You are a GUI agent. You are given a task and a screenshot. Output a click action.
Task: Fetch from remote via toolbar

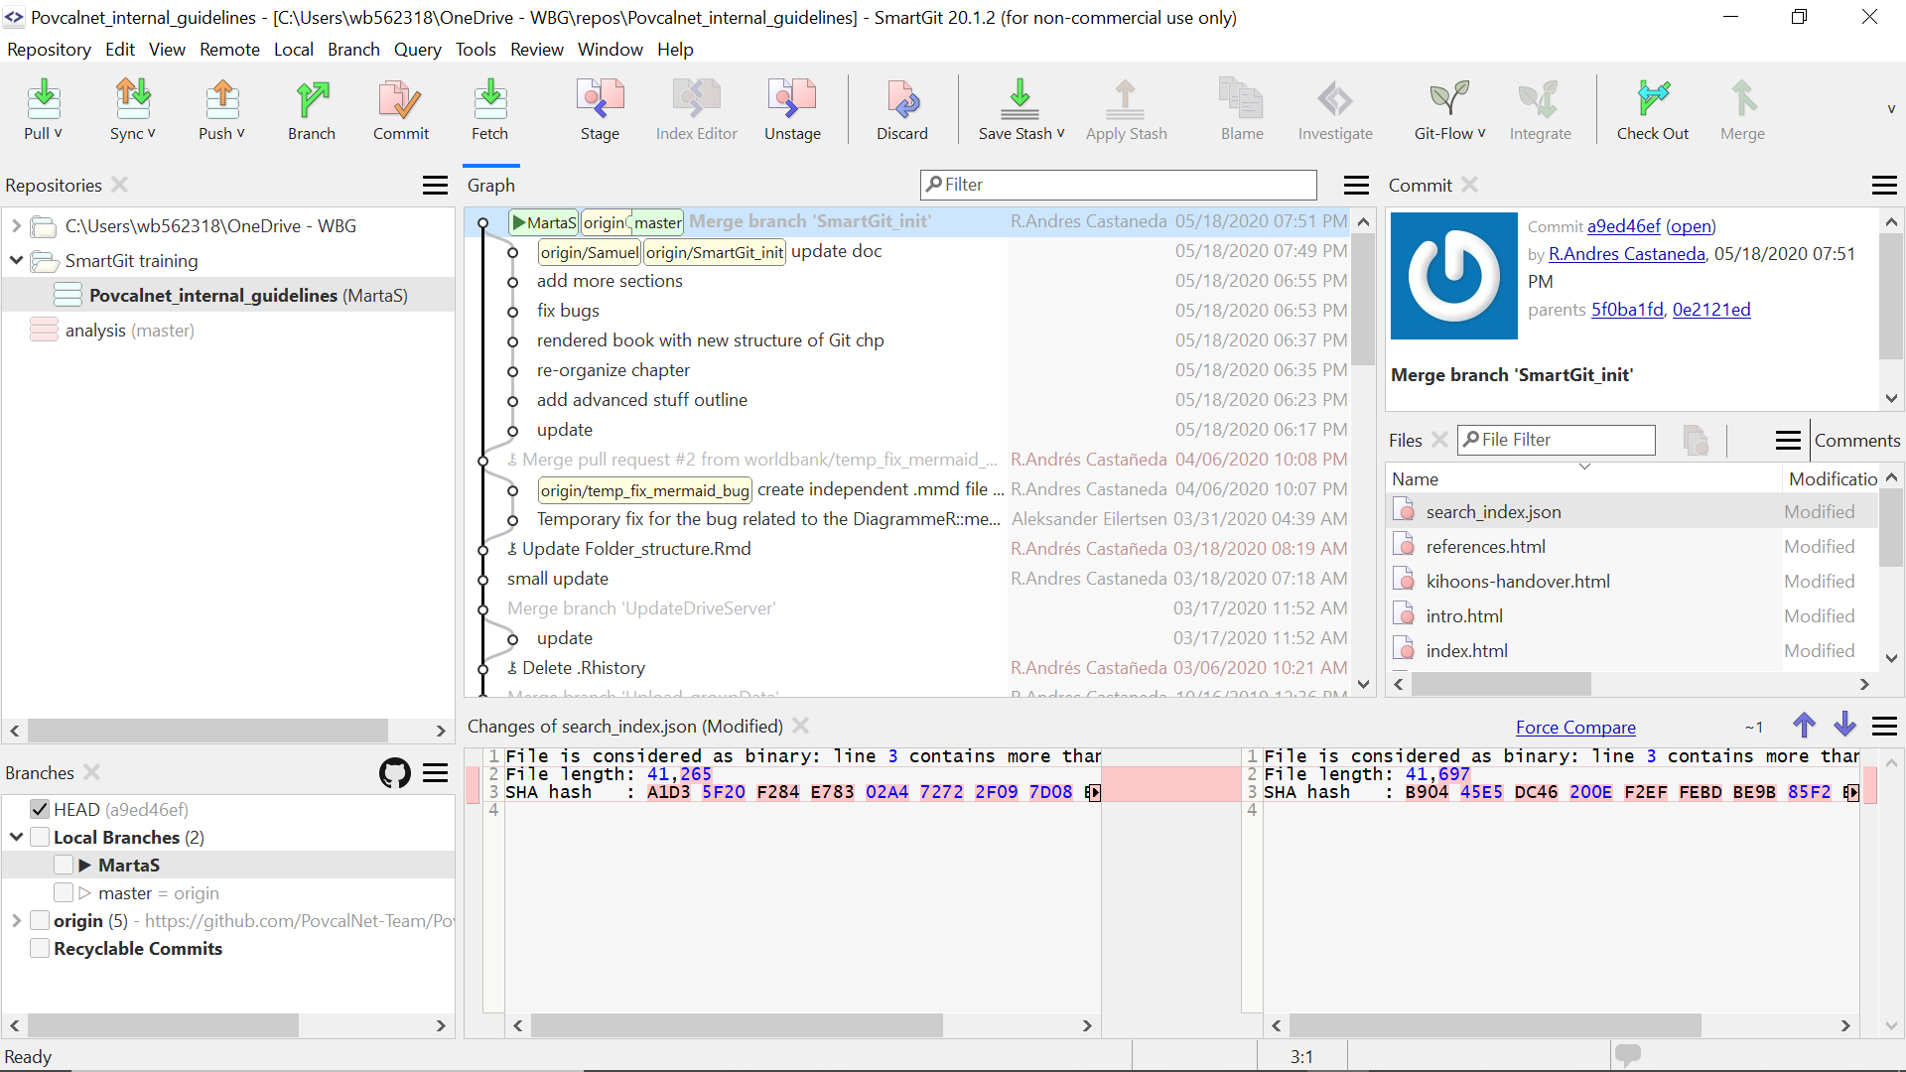click(490, 110)
